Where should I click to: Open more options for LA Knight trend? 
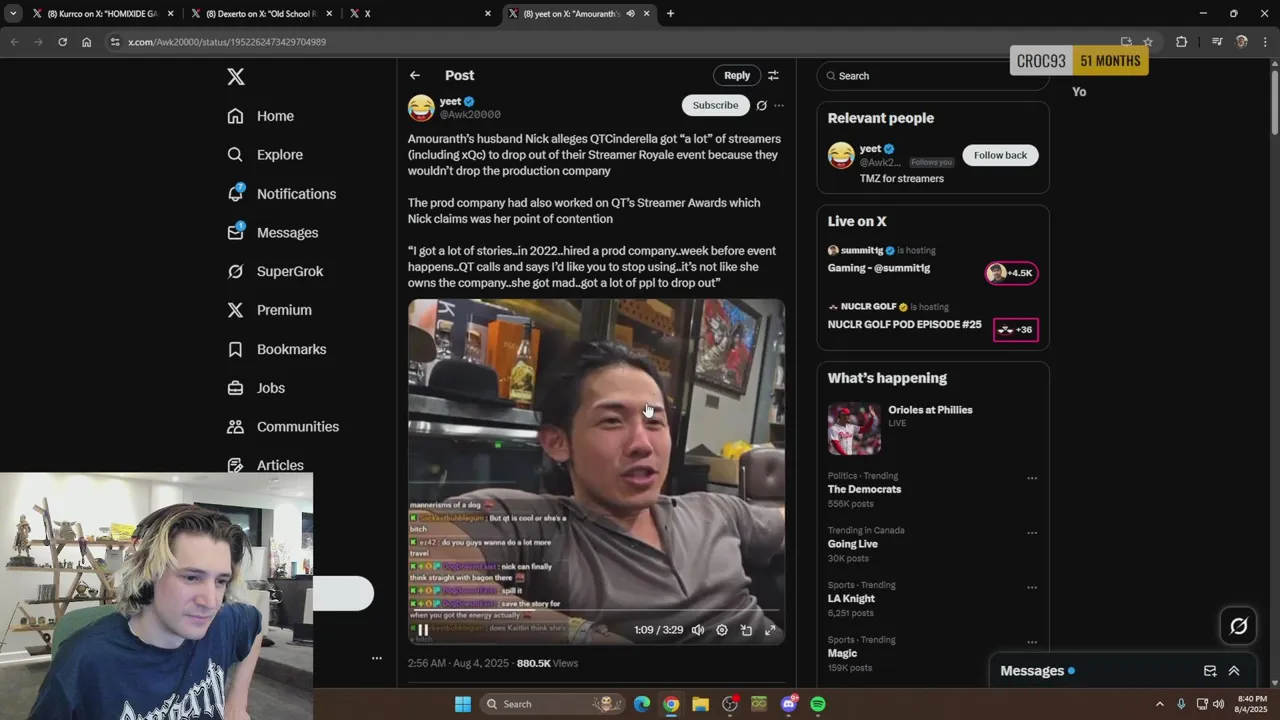point(1032,587)
